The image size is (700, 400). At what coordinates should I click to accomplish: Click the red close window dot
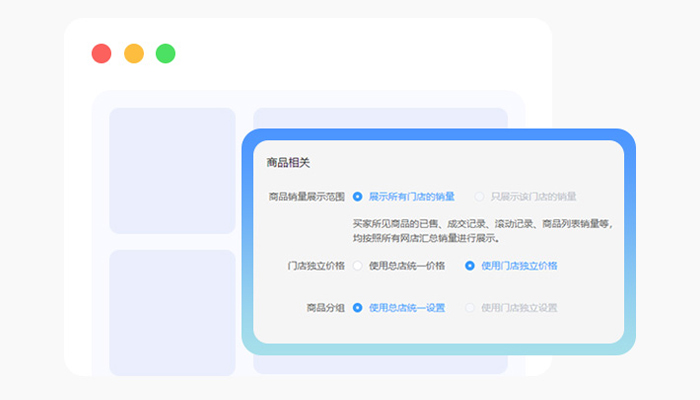pyautogui.click(x=101, y=54)
